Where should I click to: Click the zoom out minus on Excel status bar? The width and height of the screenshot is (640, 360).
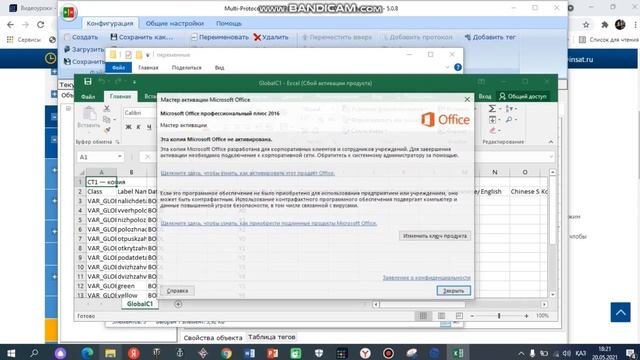(472, 316)
